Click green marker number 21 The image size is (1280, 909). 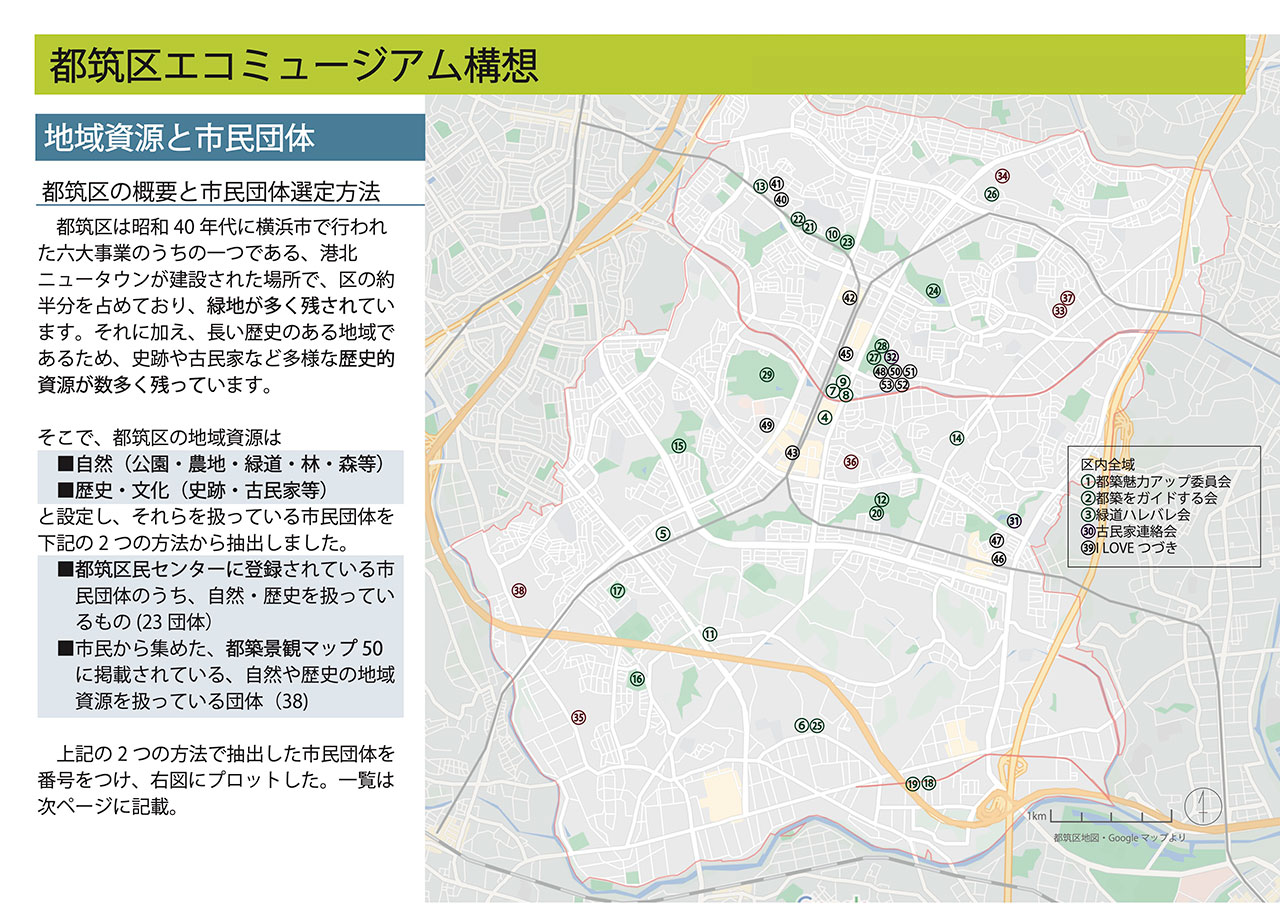810,227
